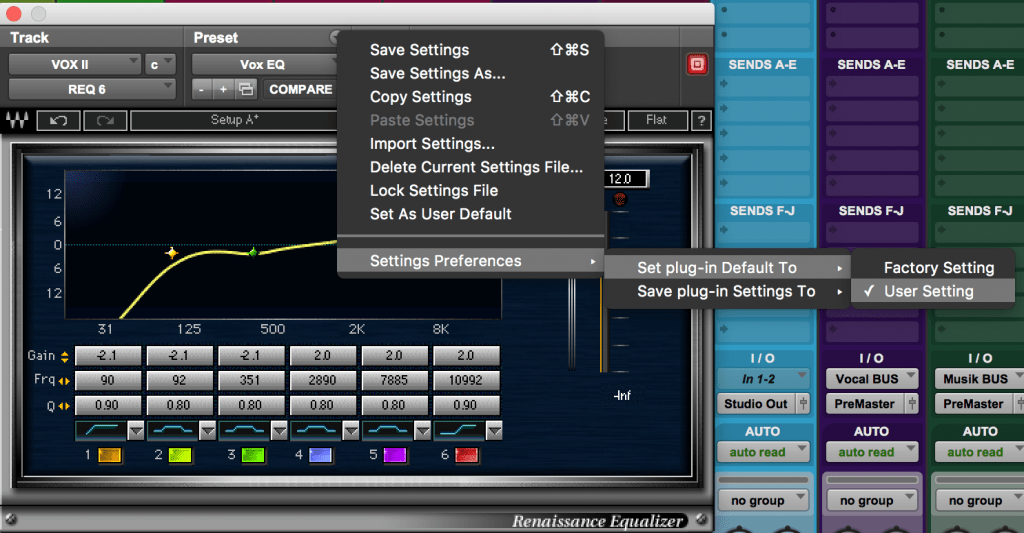Click the Q left-right arrows icon
1024x533 pixels.
(x=64, y=406)
